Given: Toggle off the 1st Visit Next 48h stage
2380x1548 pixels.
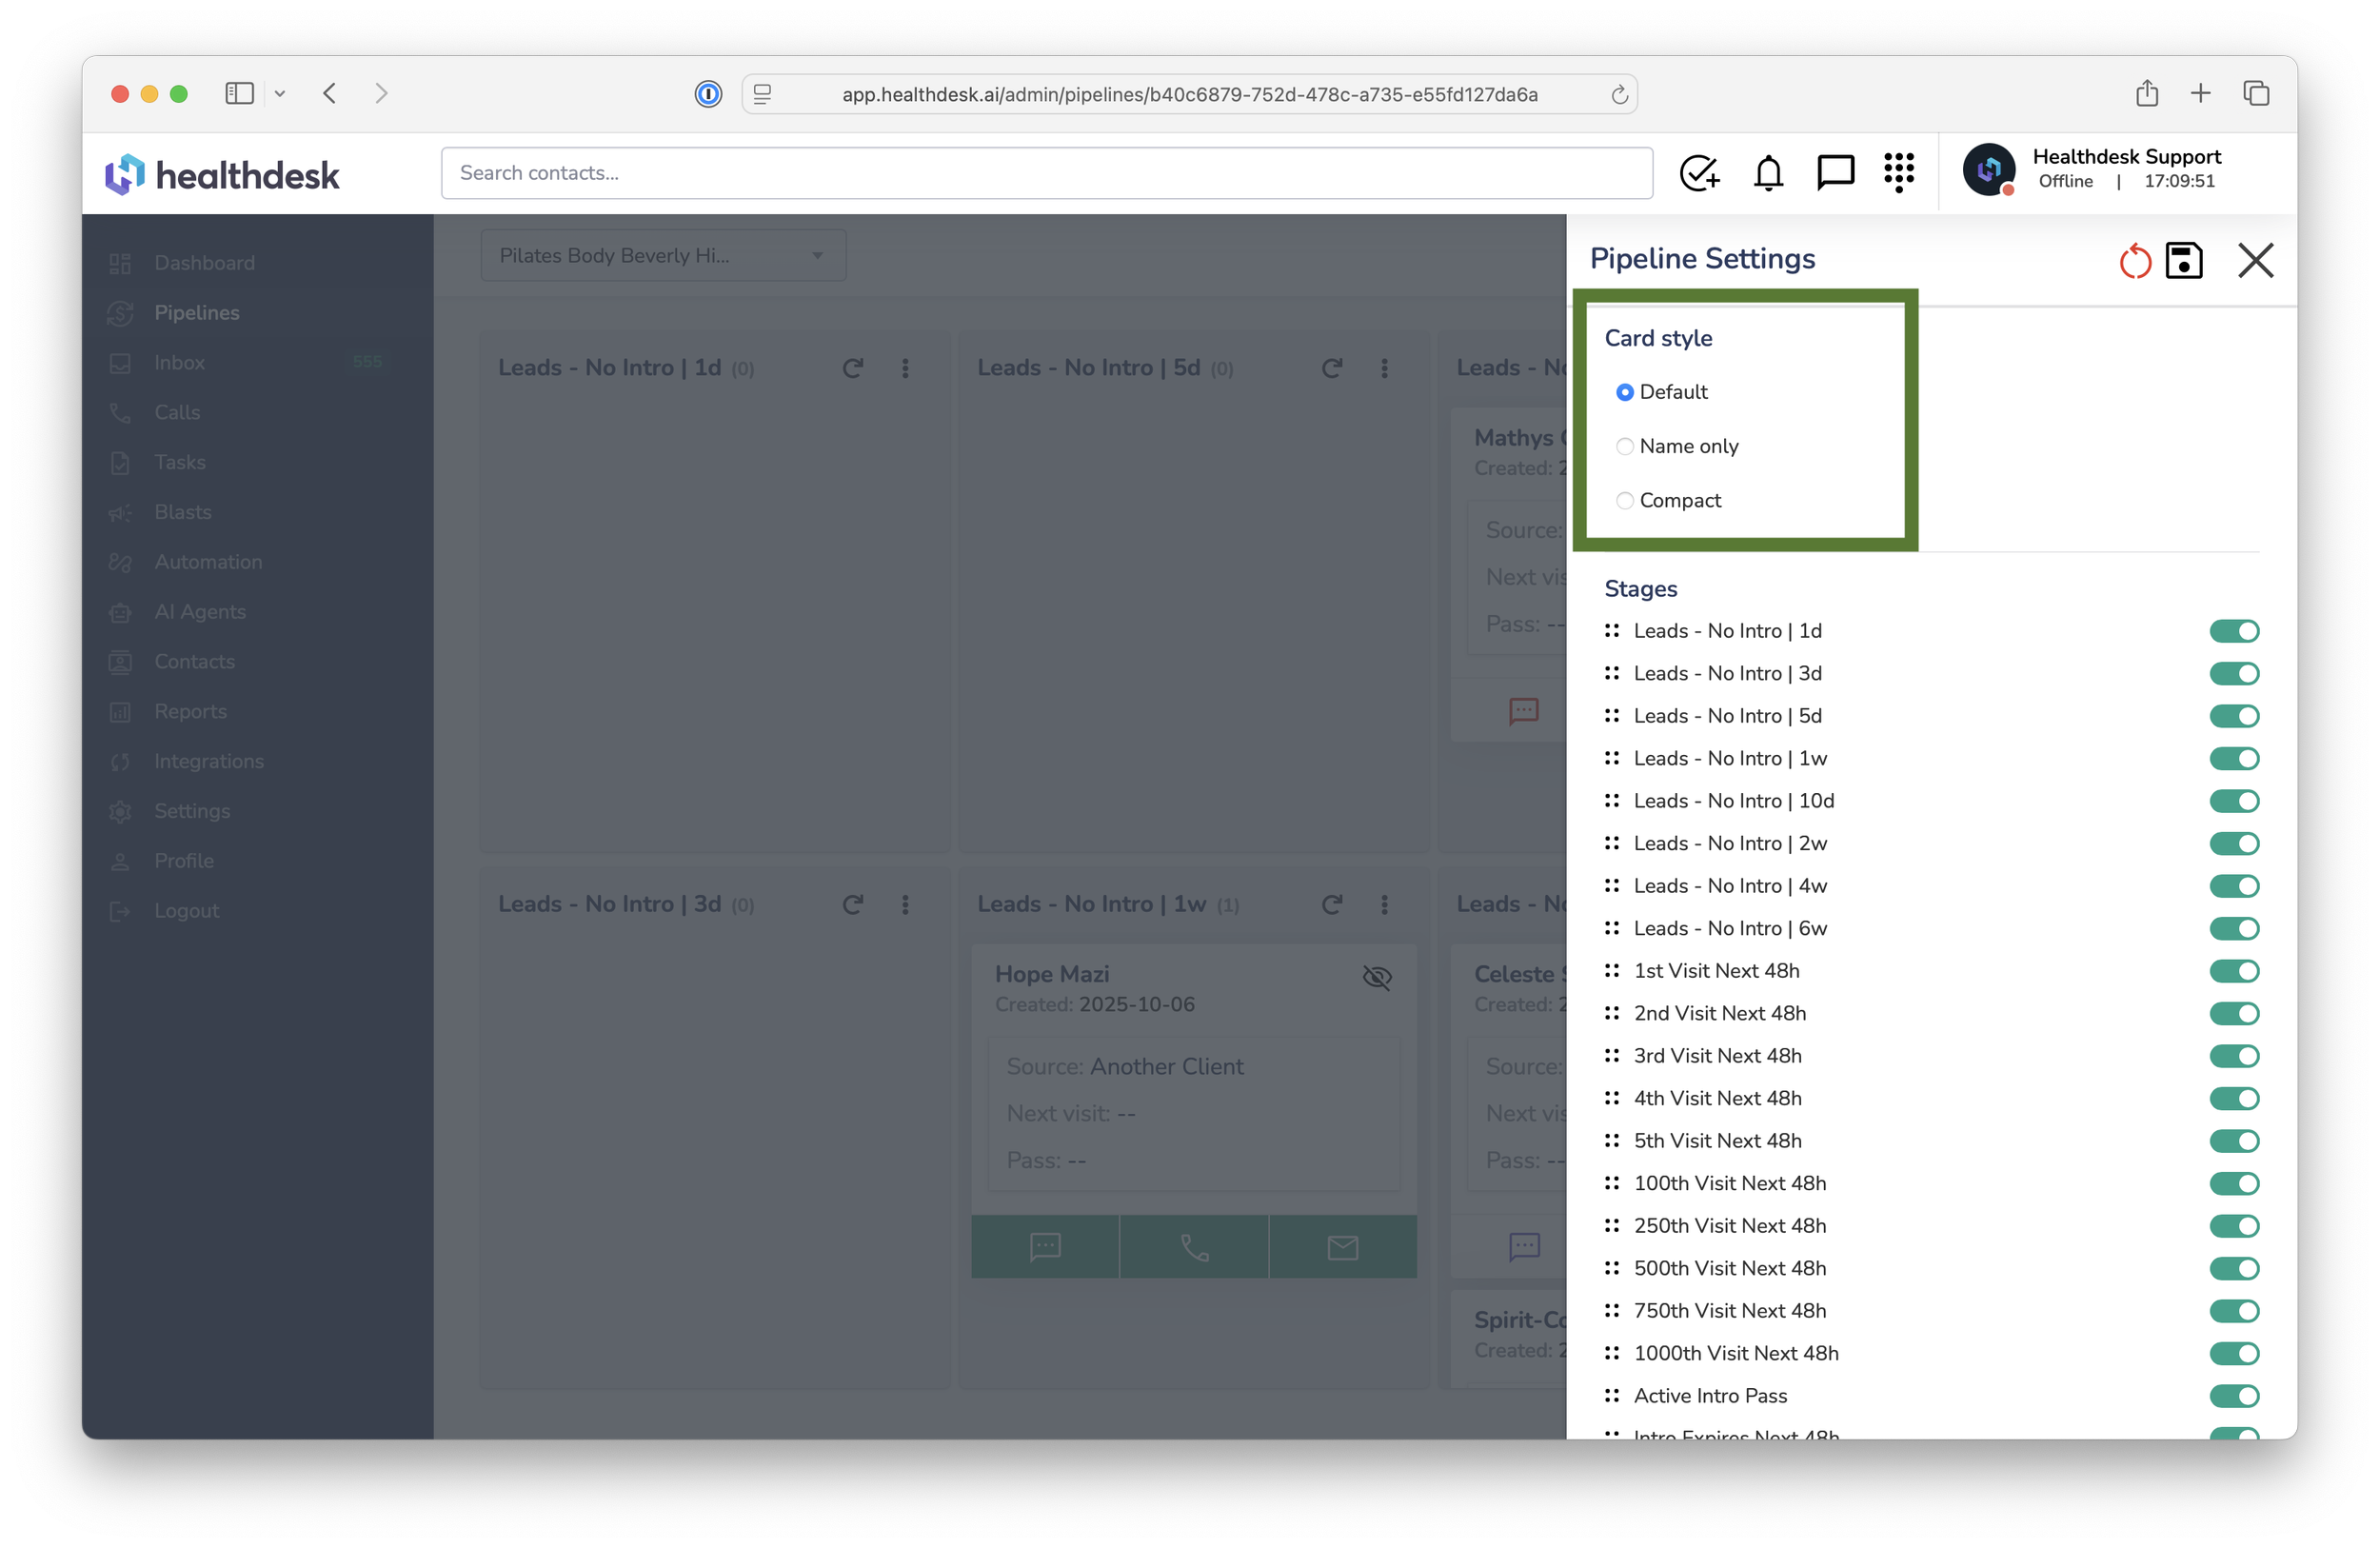Looking at the screenshot, I should 2233,971.
